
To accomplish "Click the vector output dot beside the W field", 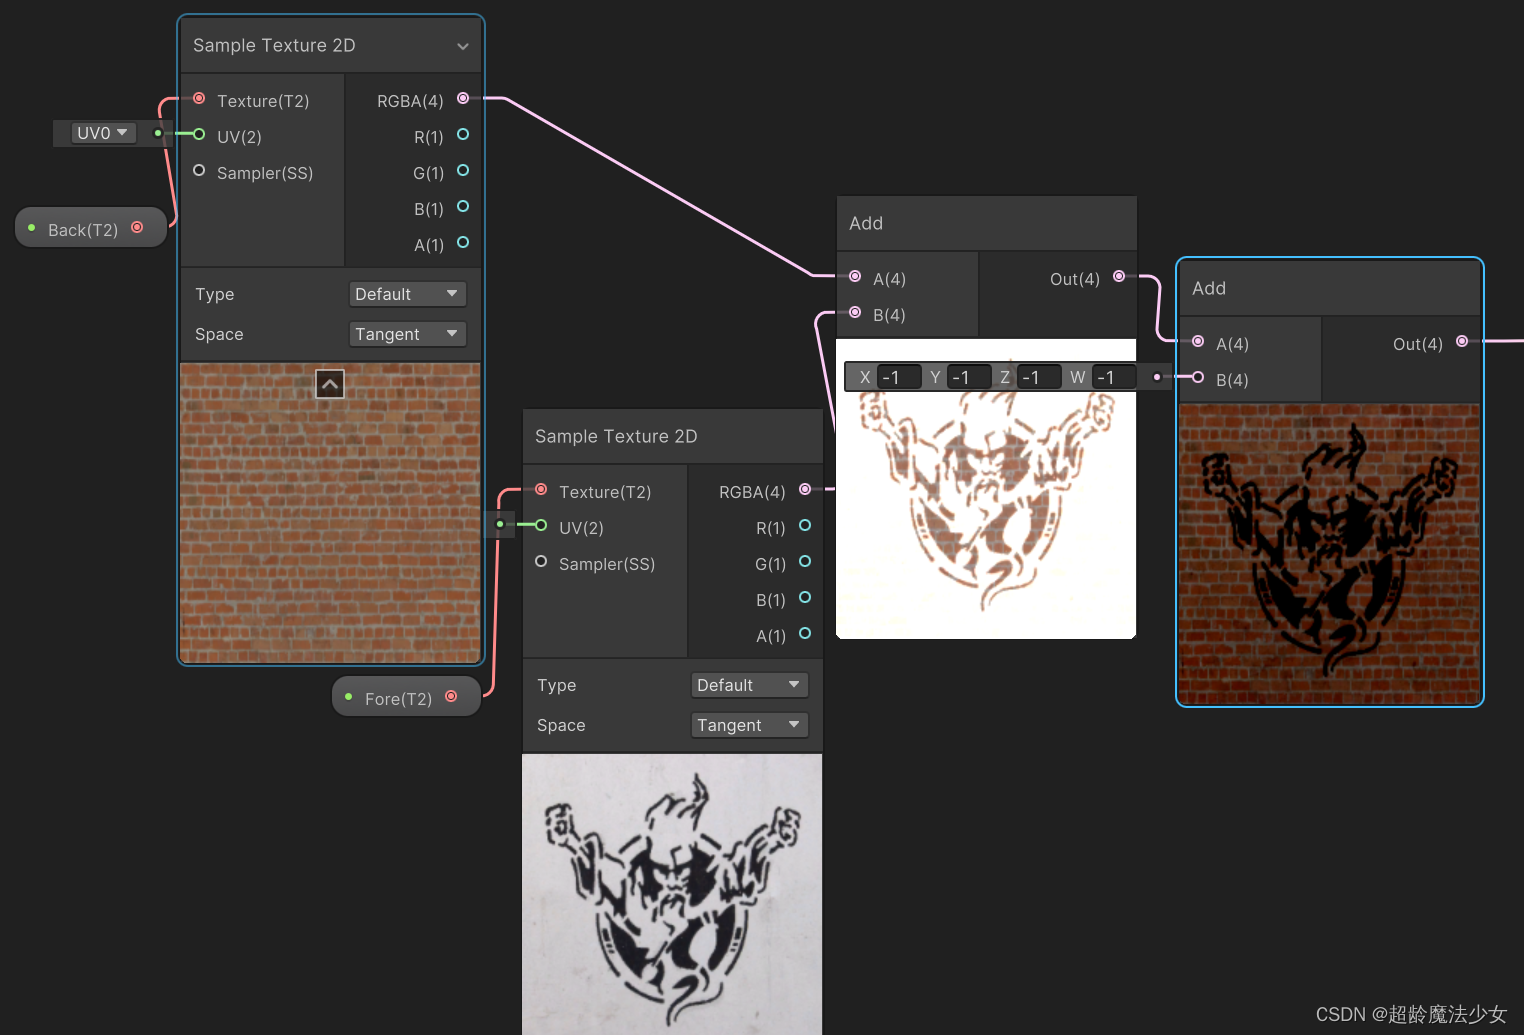I will (x=1157, y=377).
